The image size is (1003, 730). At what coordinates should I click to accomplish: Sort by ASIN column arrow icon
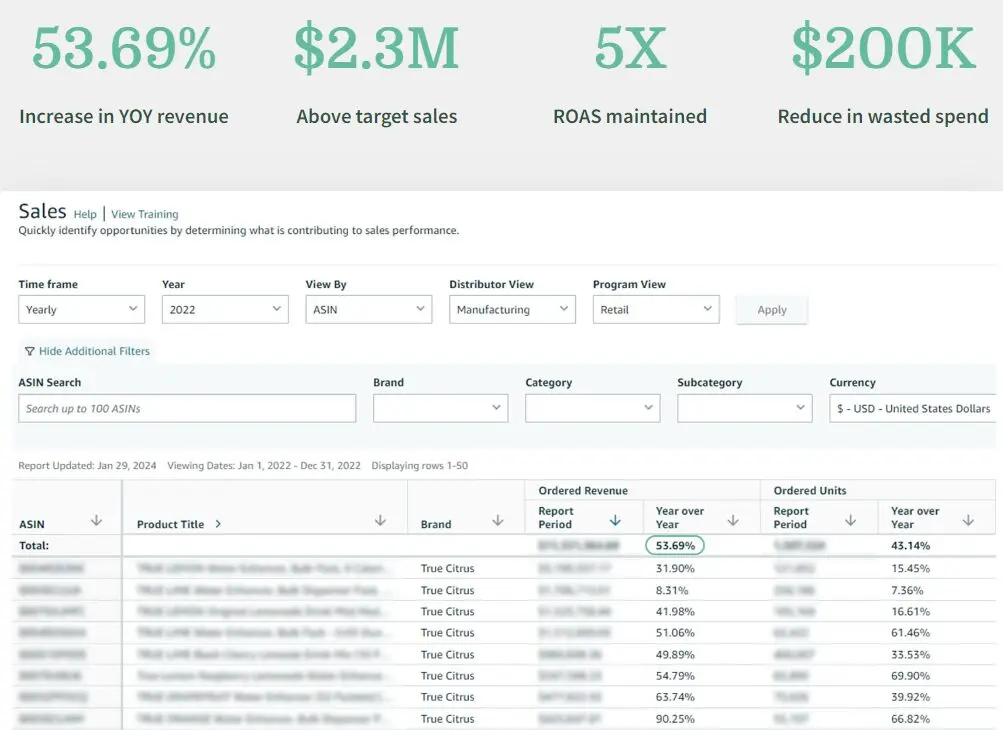pos(97,520)
